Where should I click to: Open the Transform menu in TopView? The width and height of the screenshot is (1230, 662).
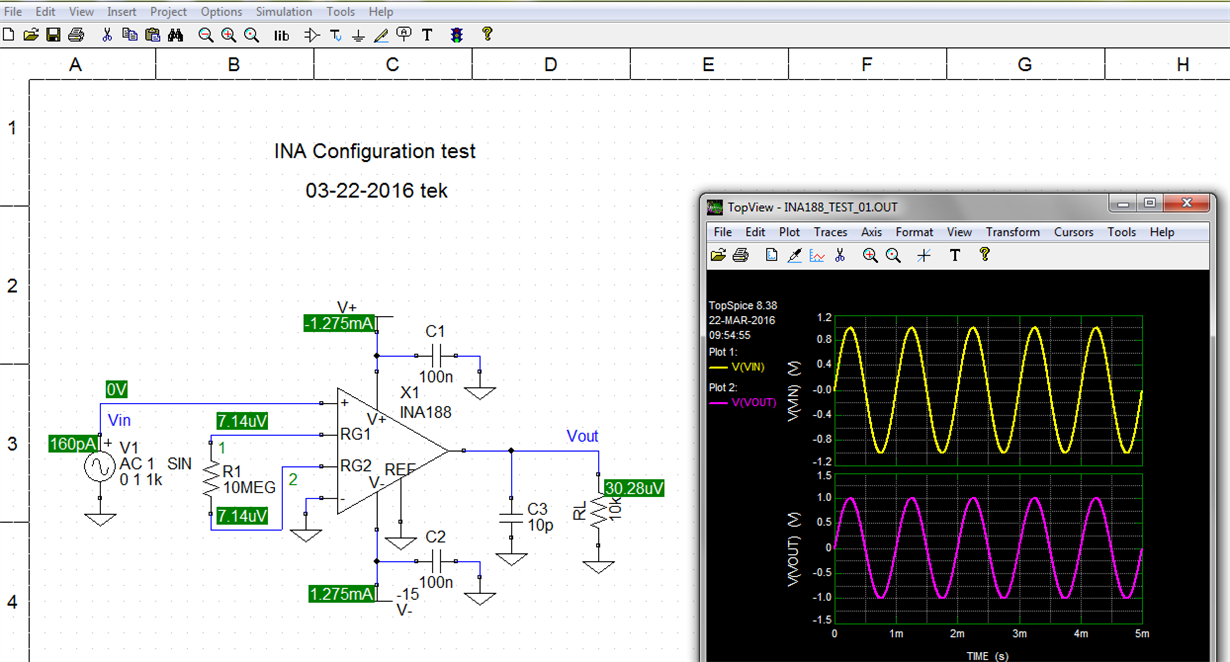[1013, 232]
